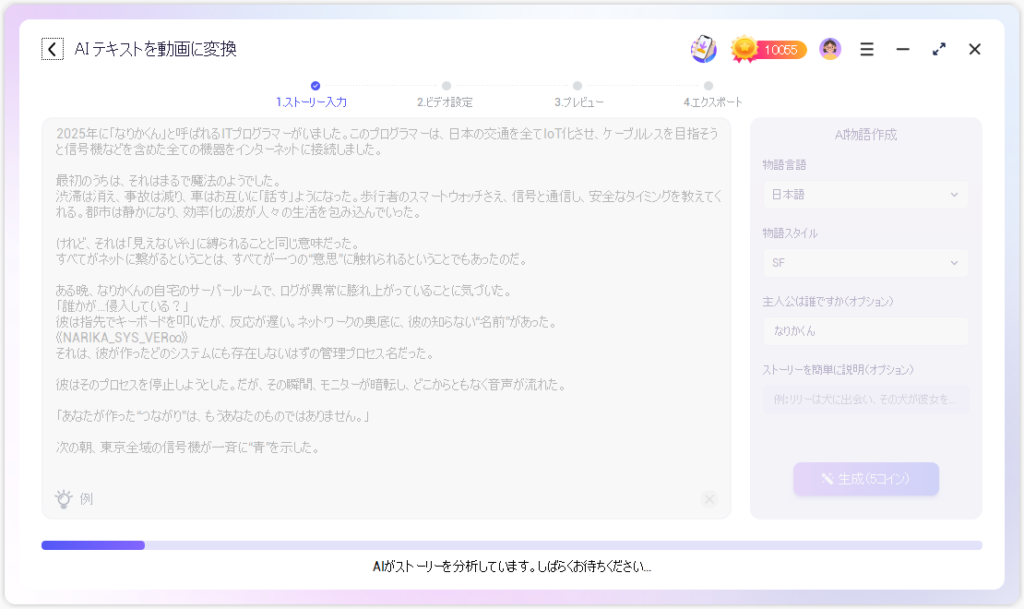Click the 主人公 name field with なりかくん
Image resolution: width=1024 pixels, height=609 pixels.
click(865, 331)
